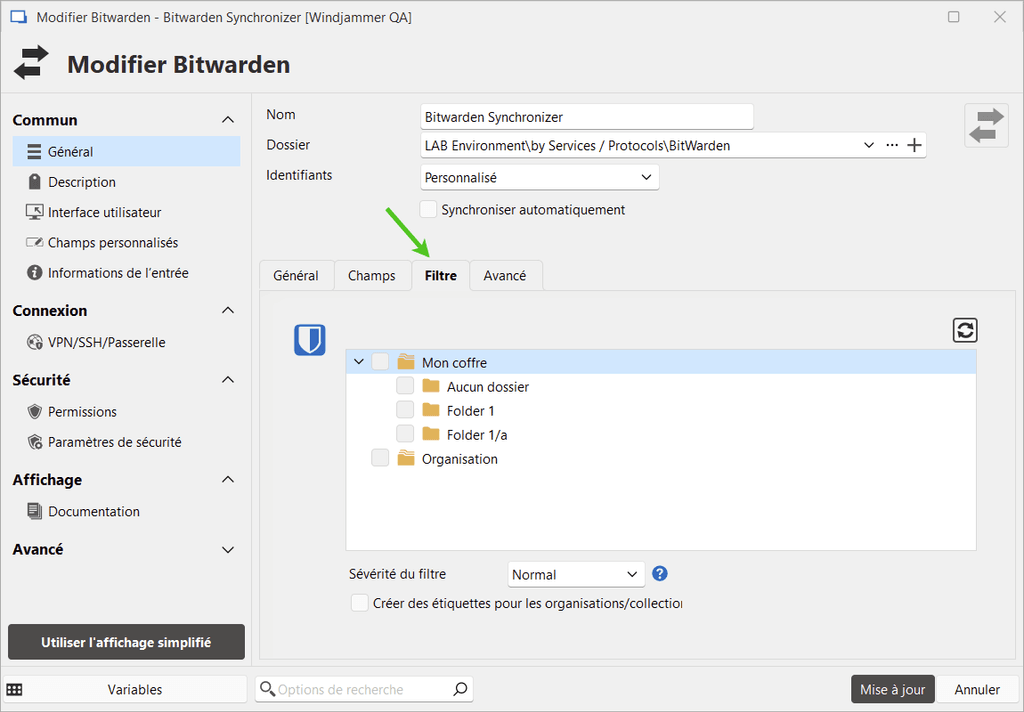Click the refresh icon above the folder tree
1024x712 pixels.
pyautogui.click(x=965, y=331)
